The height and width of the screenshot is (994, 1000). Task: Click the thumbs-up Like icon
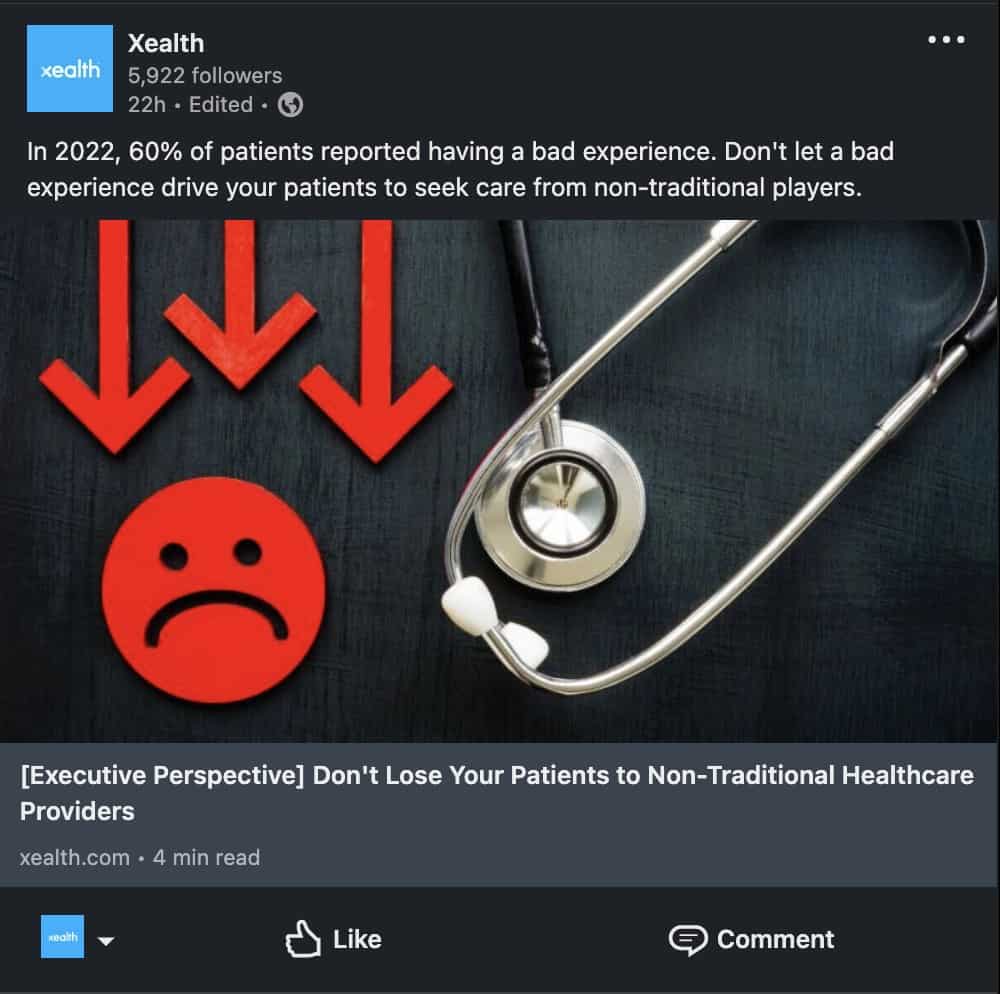click(302, 939)
